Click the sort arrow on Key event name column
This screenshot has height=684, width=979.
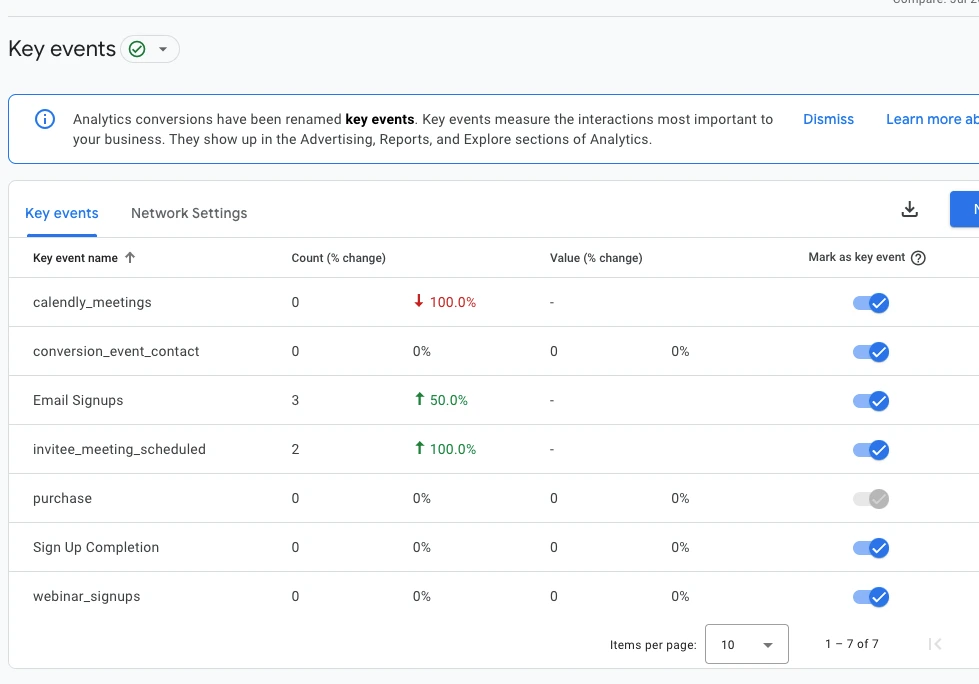(x=130, y=257)
